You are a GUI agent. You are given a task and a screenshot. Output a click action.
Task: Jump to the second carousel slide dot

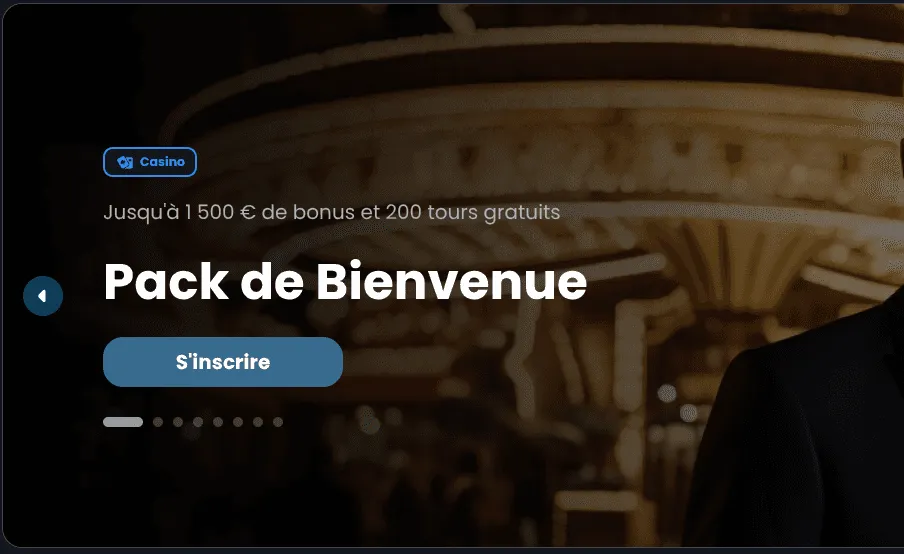(x=158, y=422)
